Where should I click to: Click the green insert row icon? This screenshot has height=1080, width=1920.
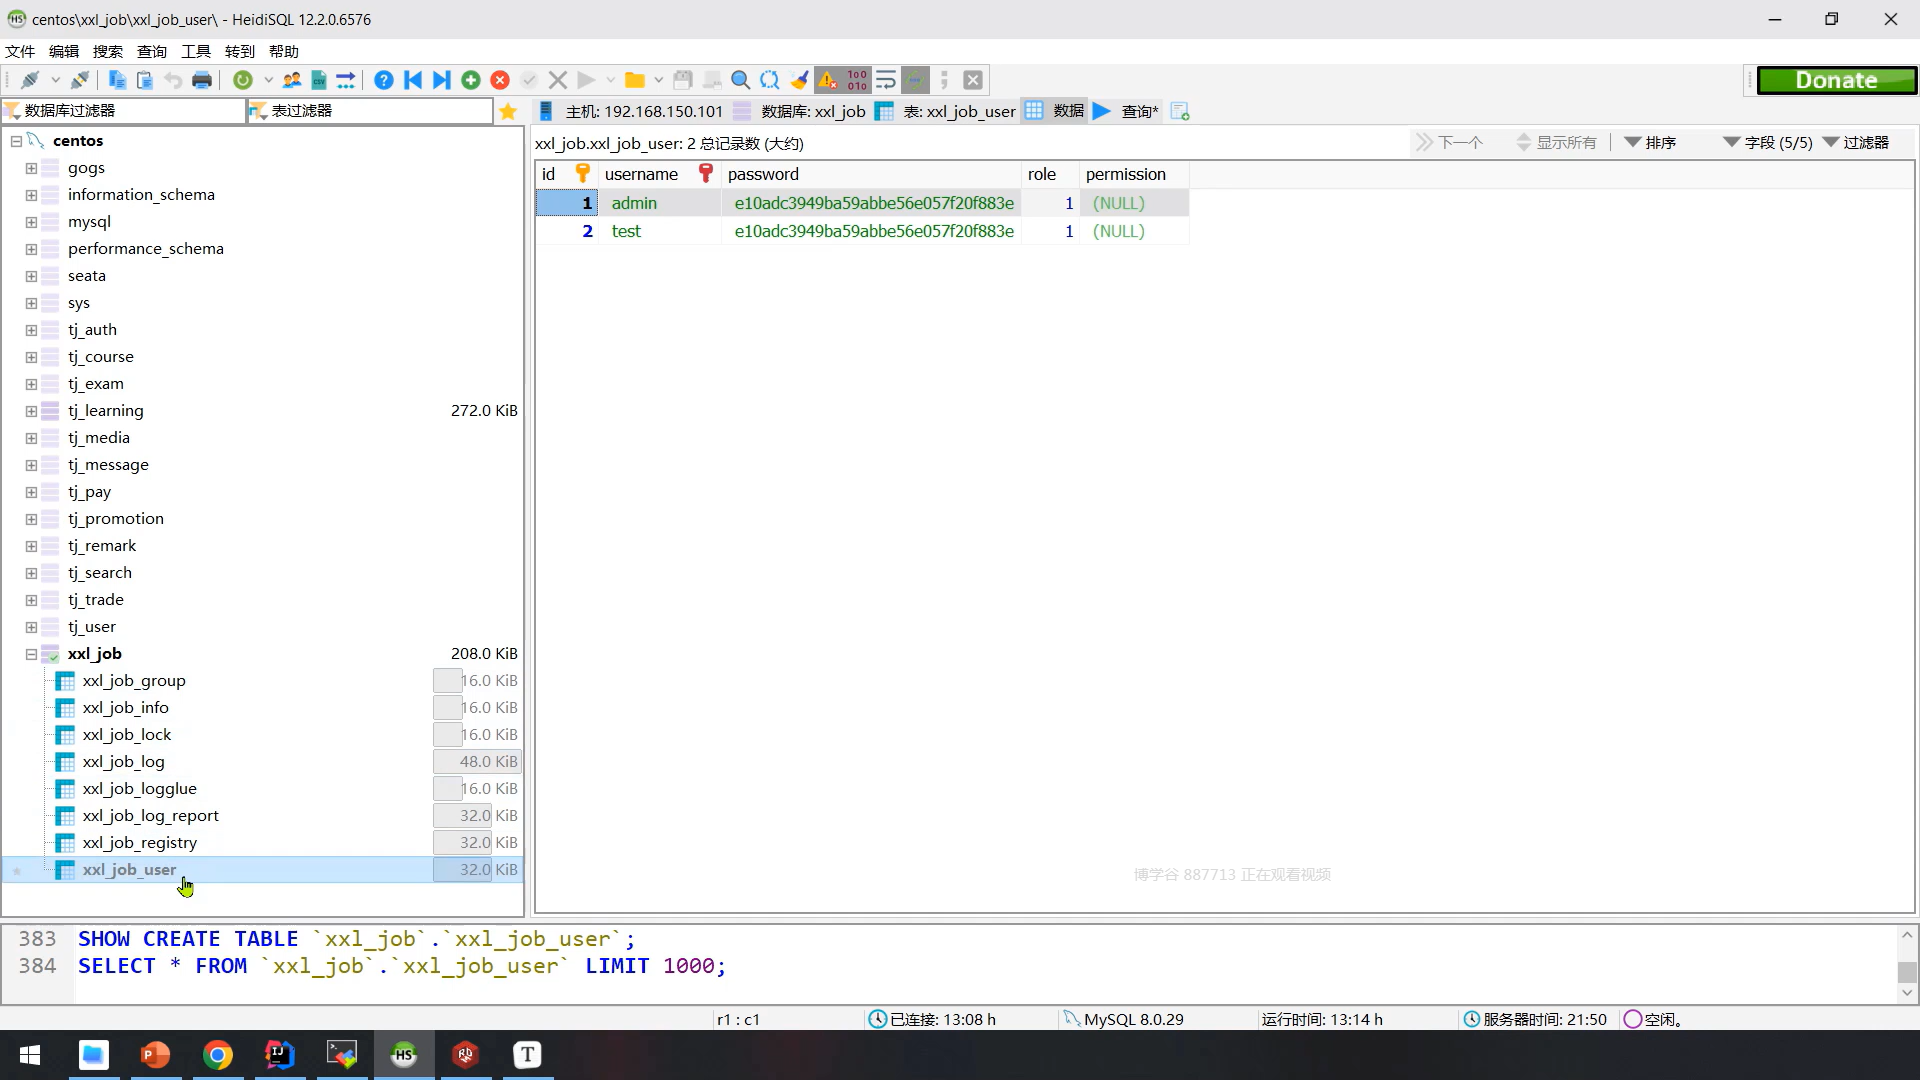(x=471, y=80)
